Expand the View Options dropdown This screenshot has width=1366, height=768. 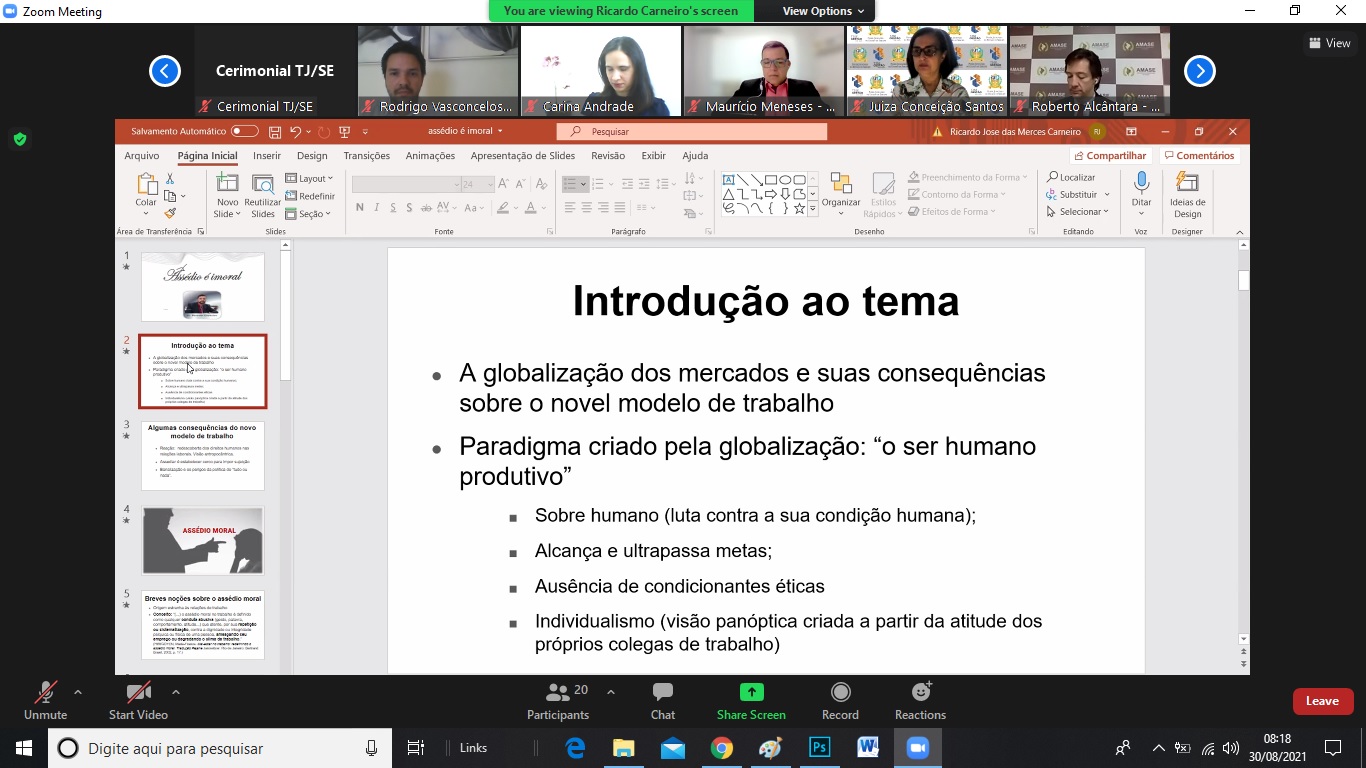(x=823, y=11)
